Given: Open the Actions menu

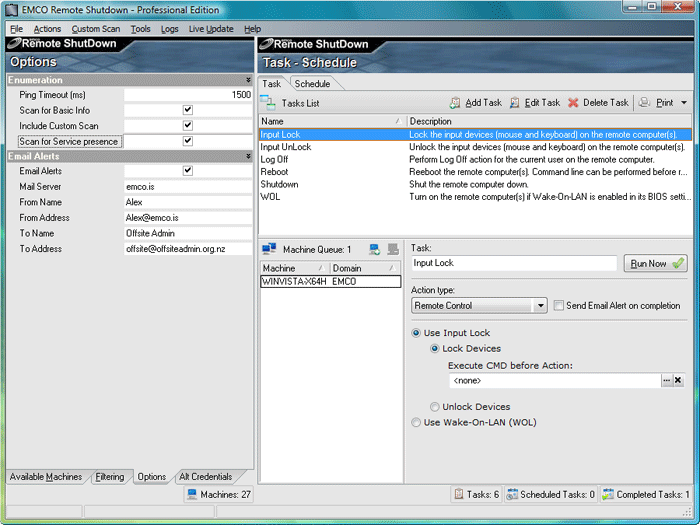Looking at the screenshot, I should tap(47, 29).
